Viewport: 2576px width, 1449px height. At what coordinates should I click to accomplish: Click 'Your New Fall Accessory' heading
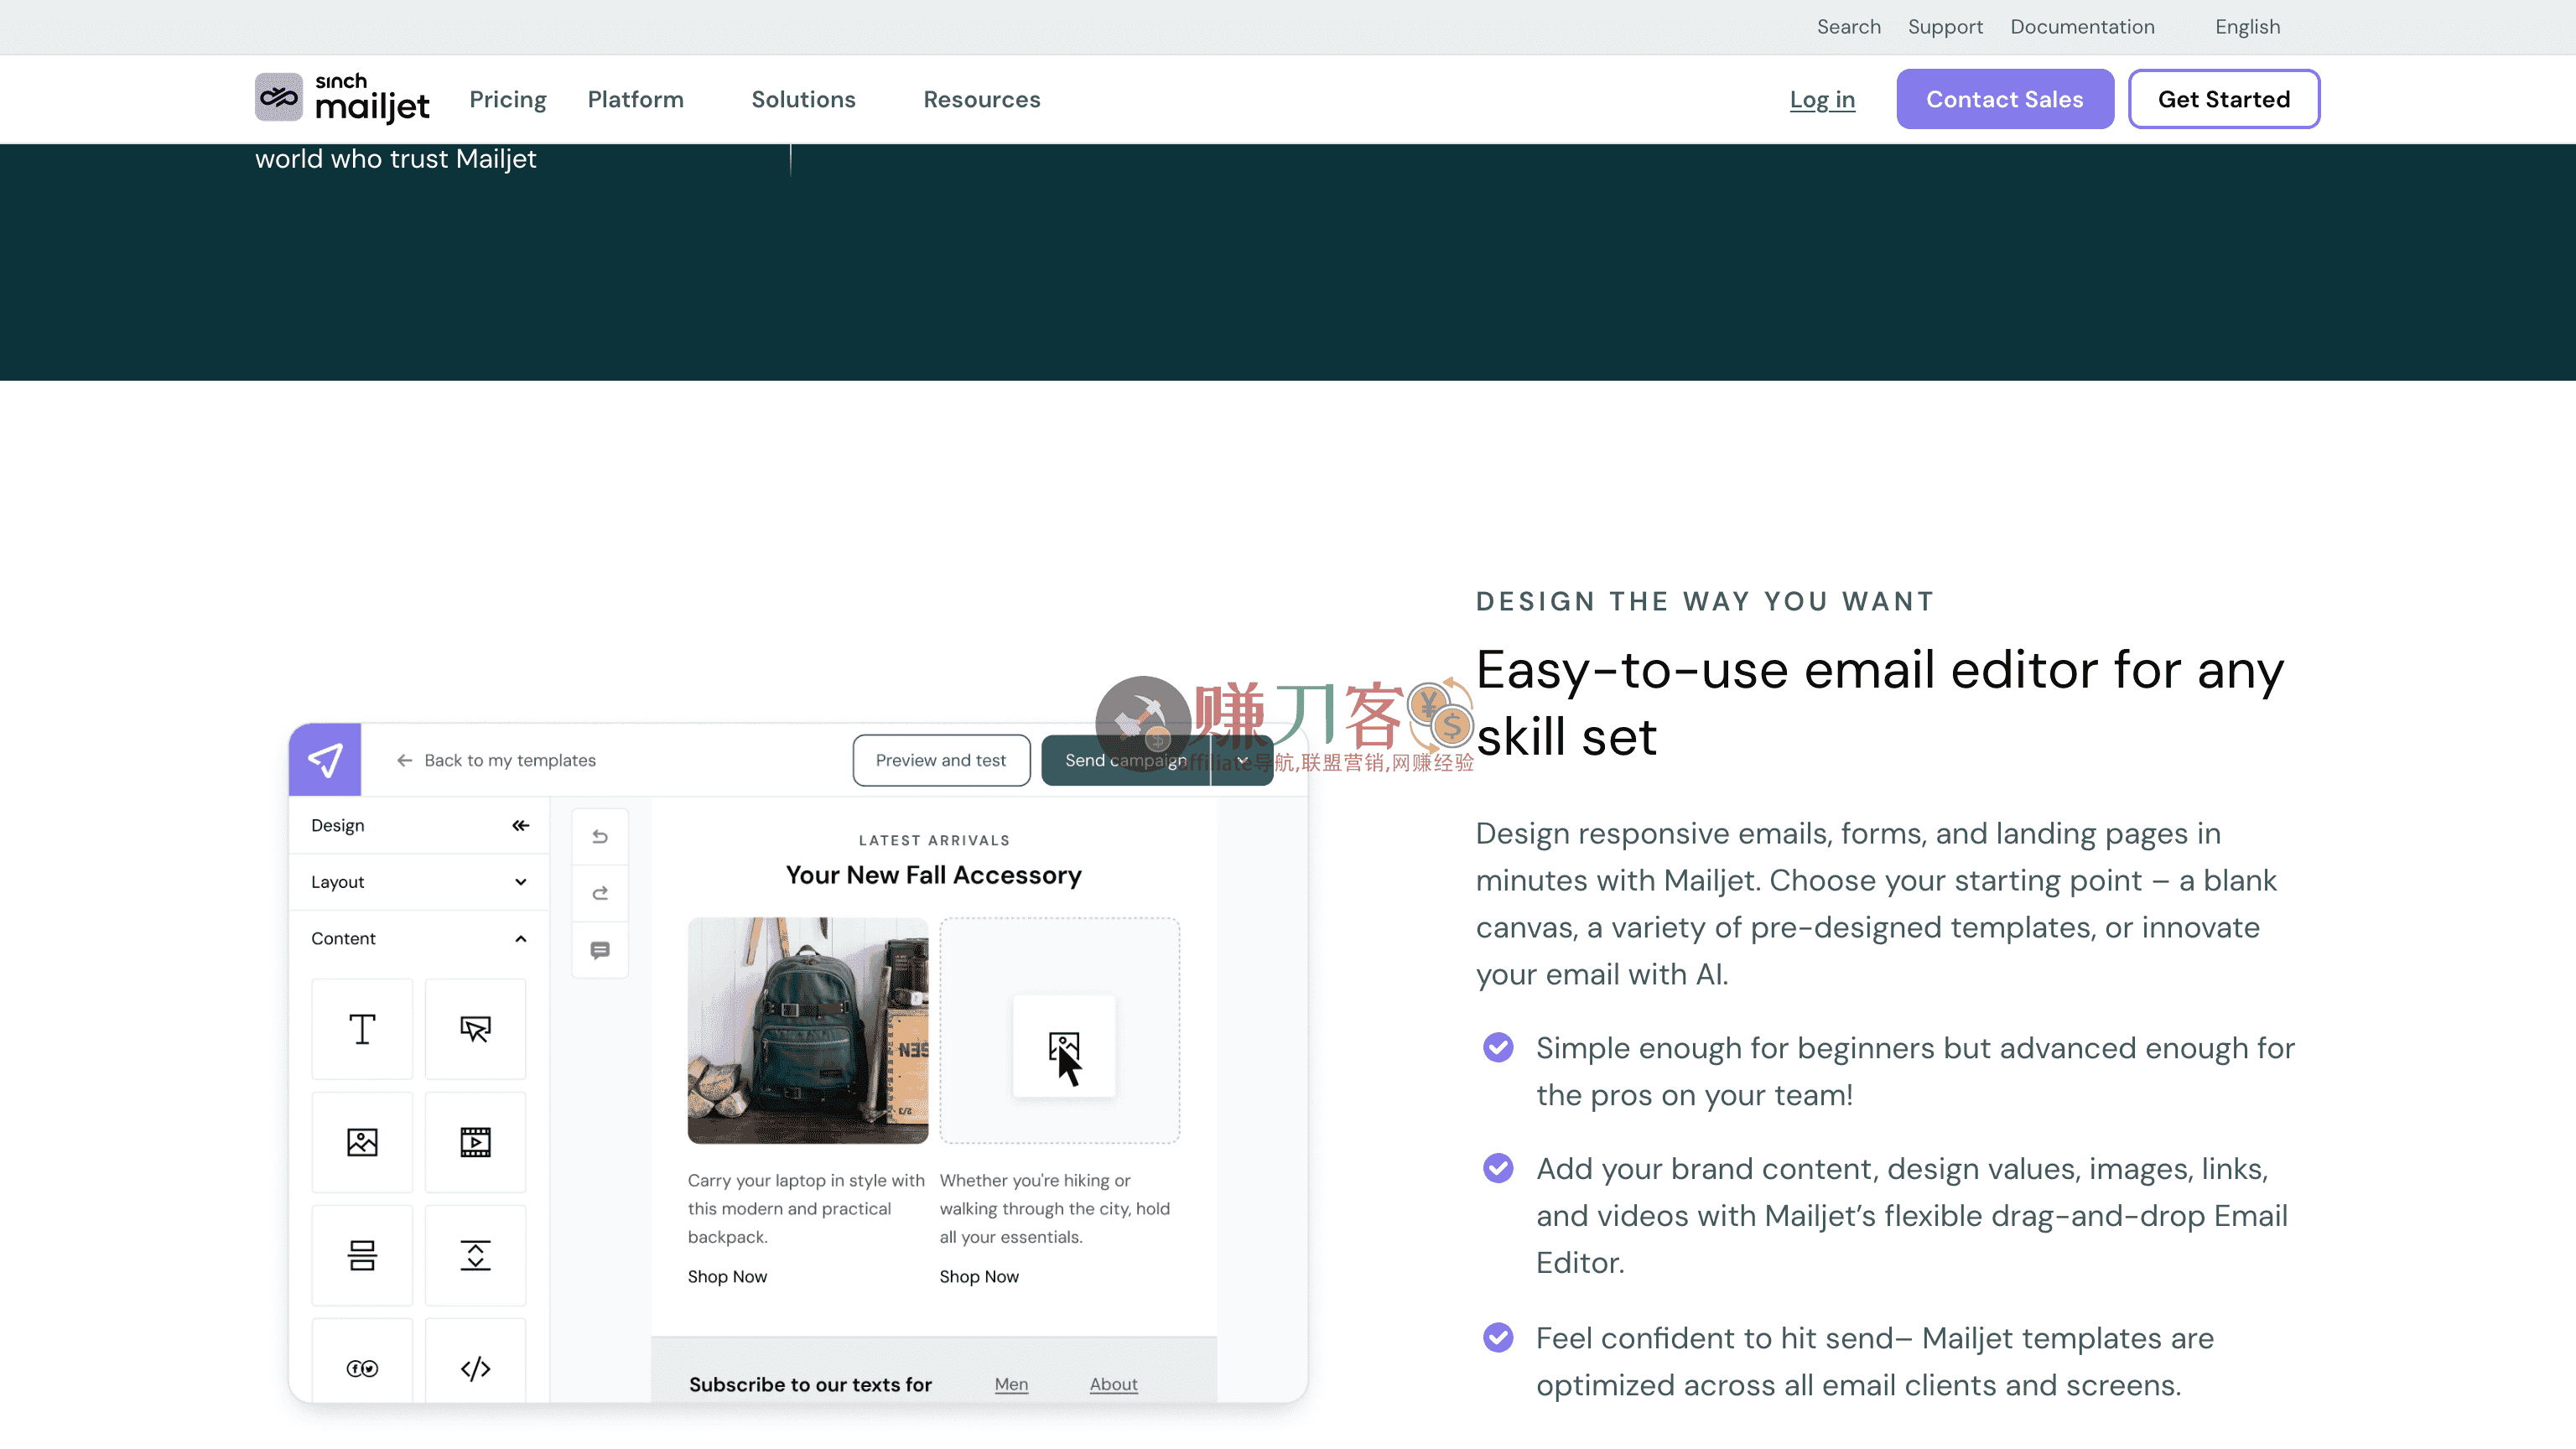[x=933, y=875]
